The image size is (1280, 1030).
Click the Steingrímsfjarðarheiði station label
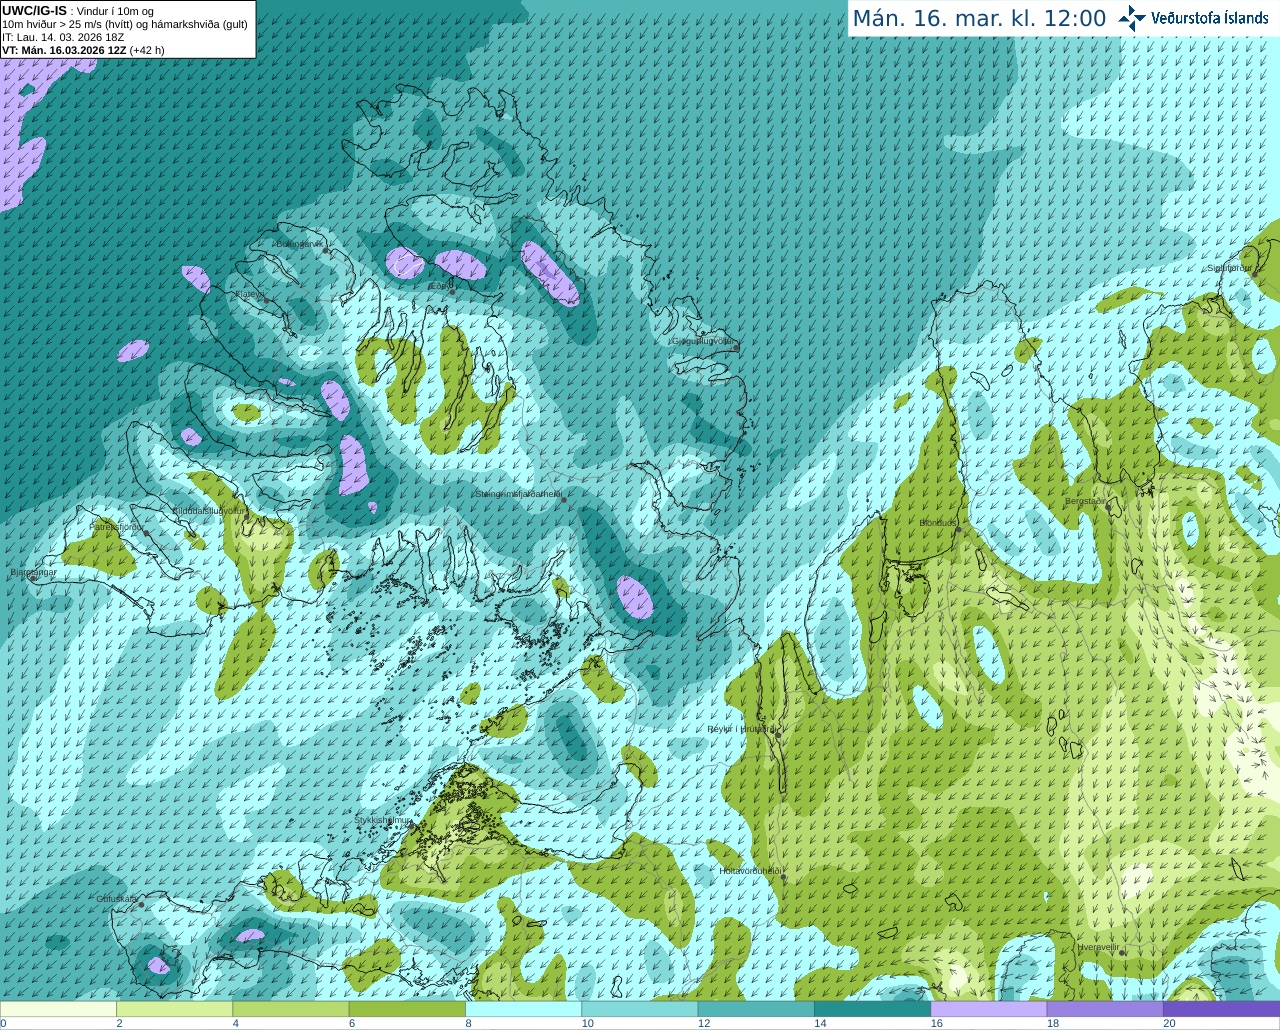[518, 494]
